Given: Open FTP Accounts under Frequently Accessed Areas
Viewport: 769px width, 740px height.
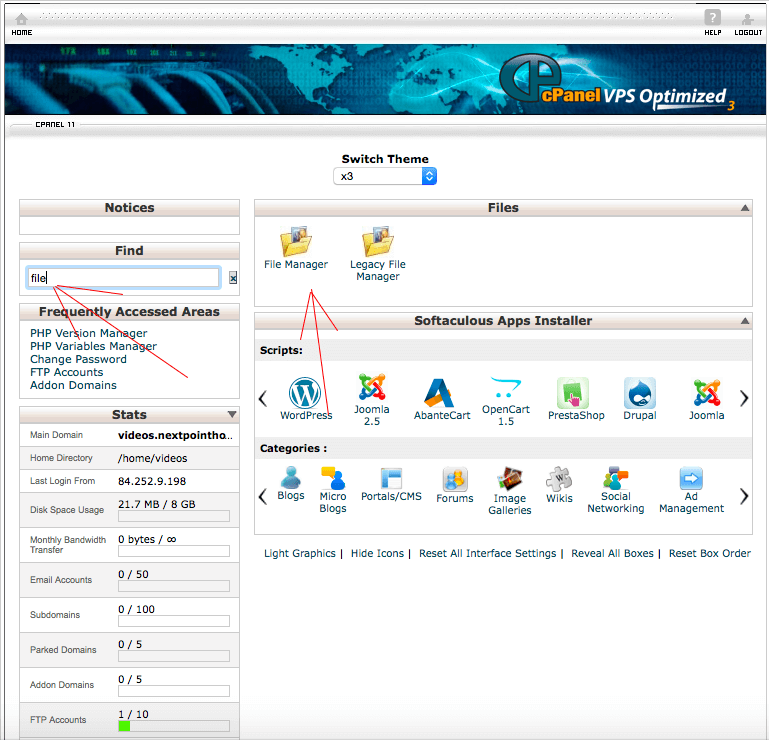Looking at the screenshot, I should 66,372.
